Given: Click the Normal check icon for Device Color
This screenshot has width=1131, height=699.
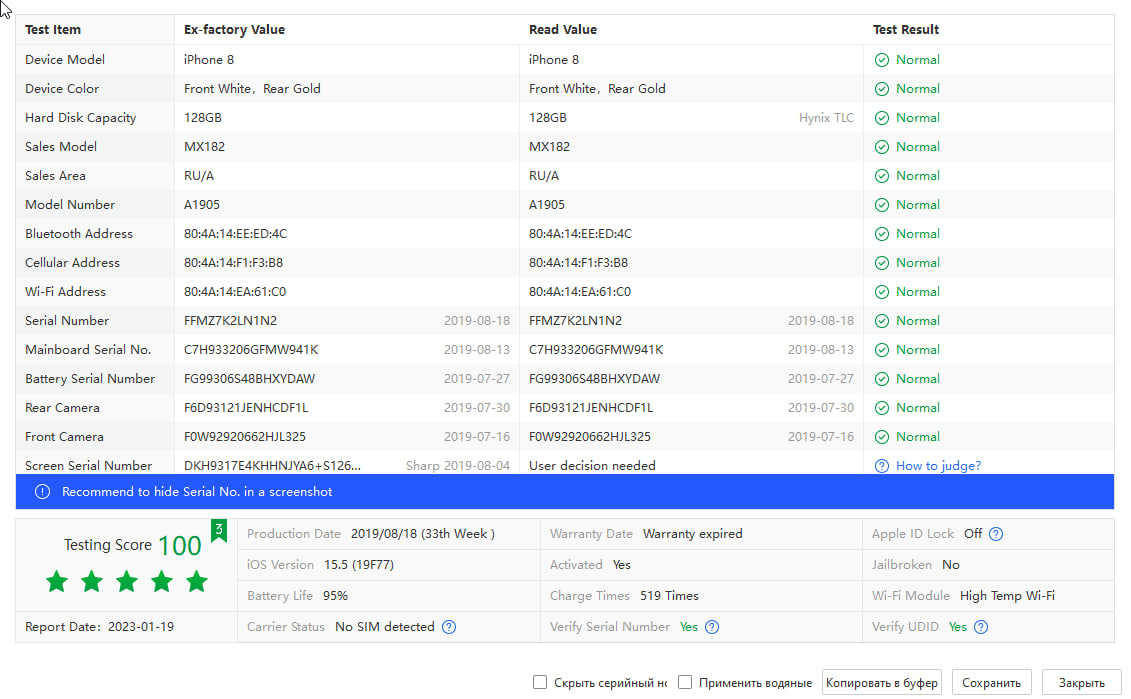Looking at the screenshot, I should coord(881,89).
